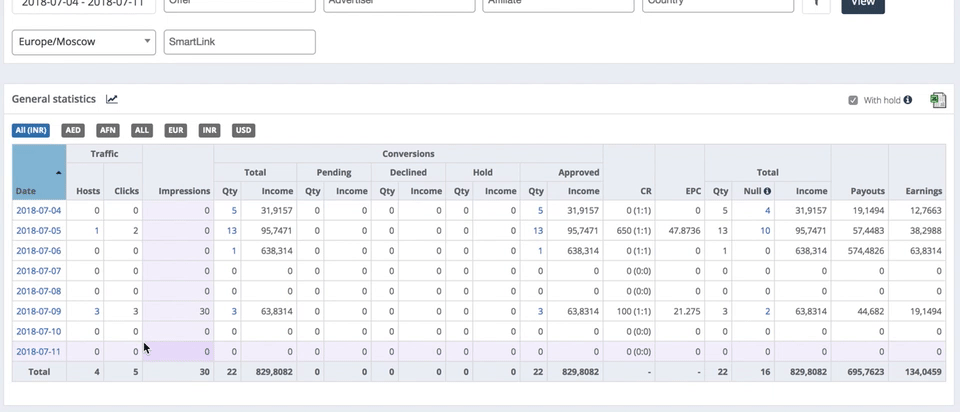This screenshot has height=412, width=960.
Task: Sort by the Hosts column header
Action: coord(88,191)
